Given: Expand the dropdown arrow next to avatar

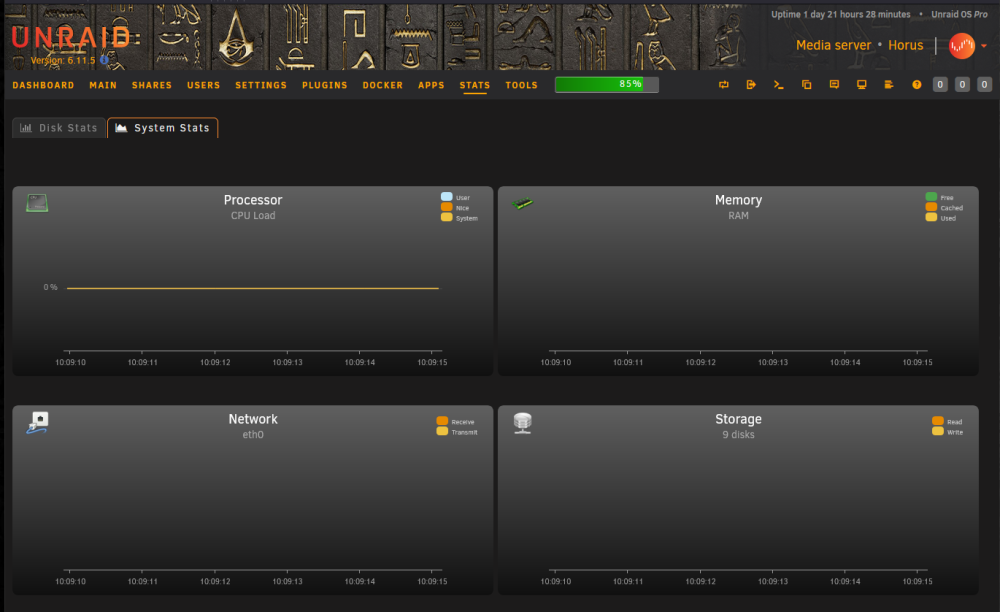Looking at the screenshot, I should pyautogui.click(x=984, y=46).
